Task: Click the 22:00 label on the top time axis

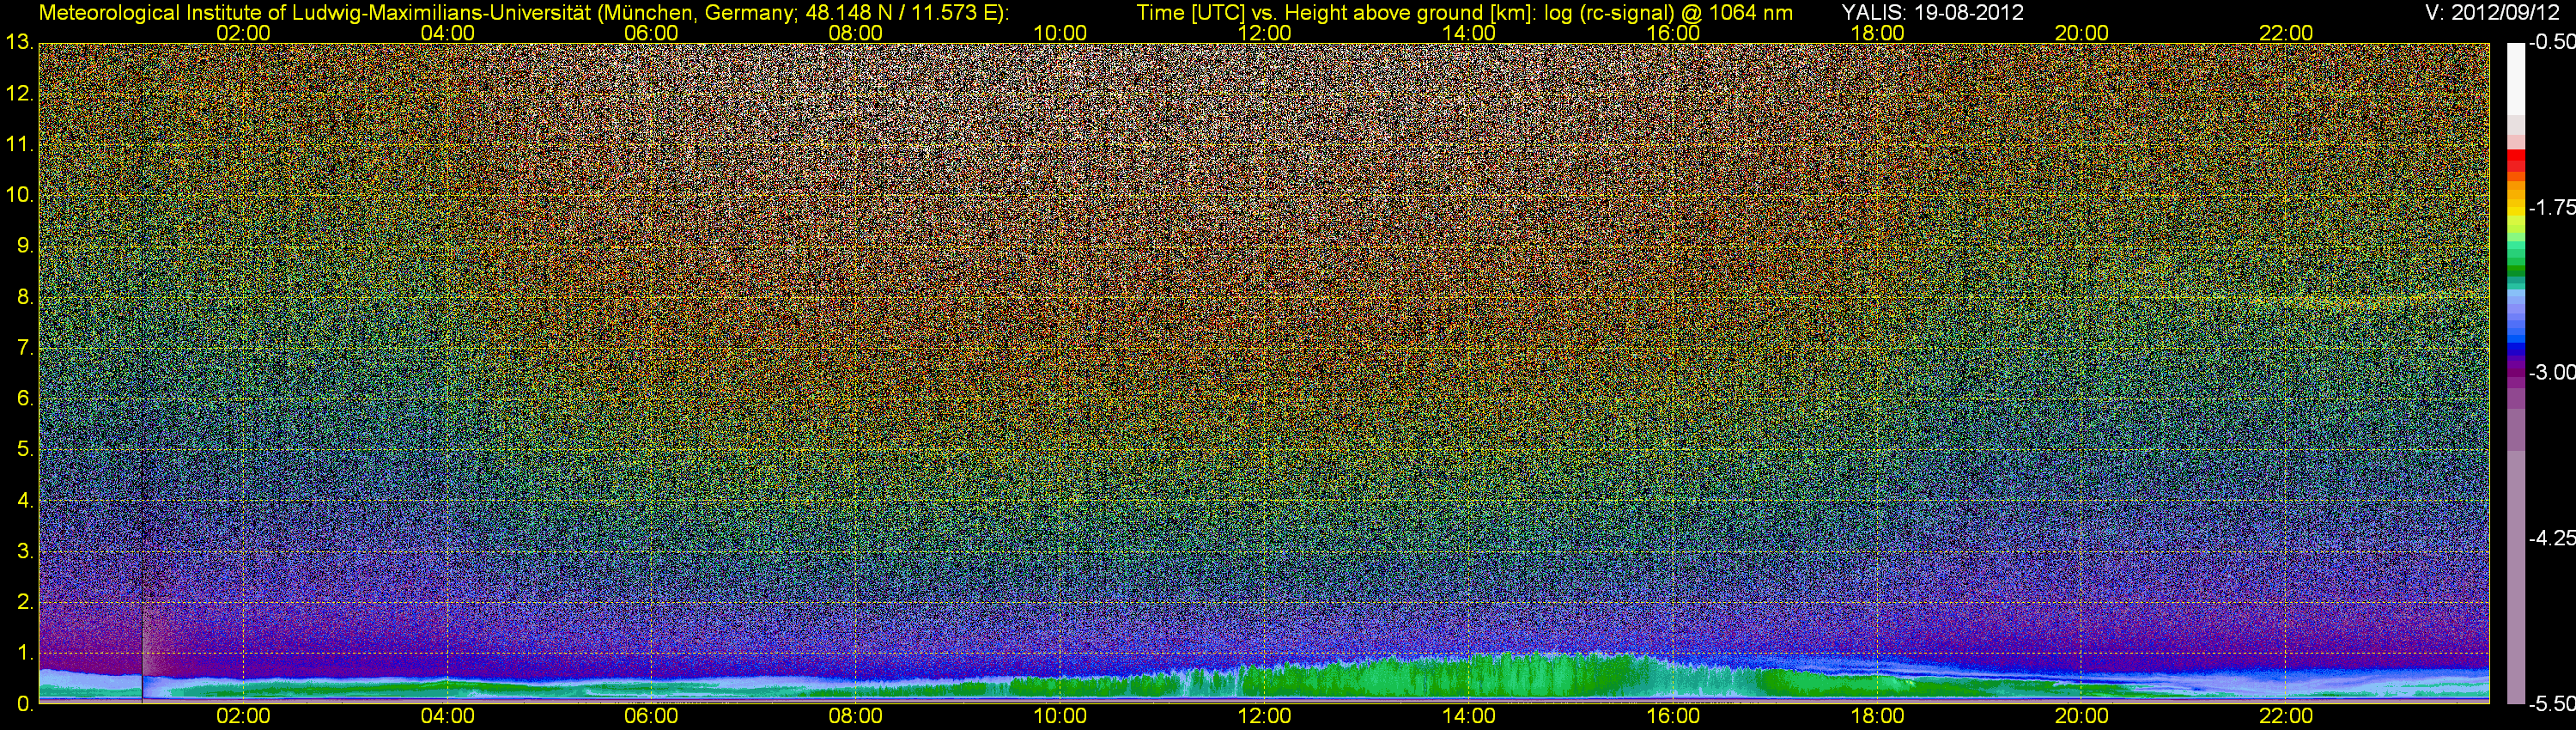Action: (x=2286, y=33)
